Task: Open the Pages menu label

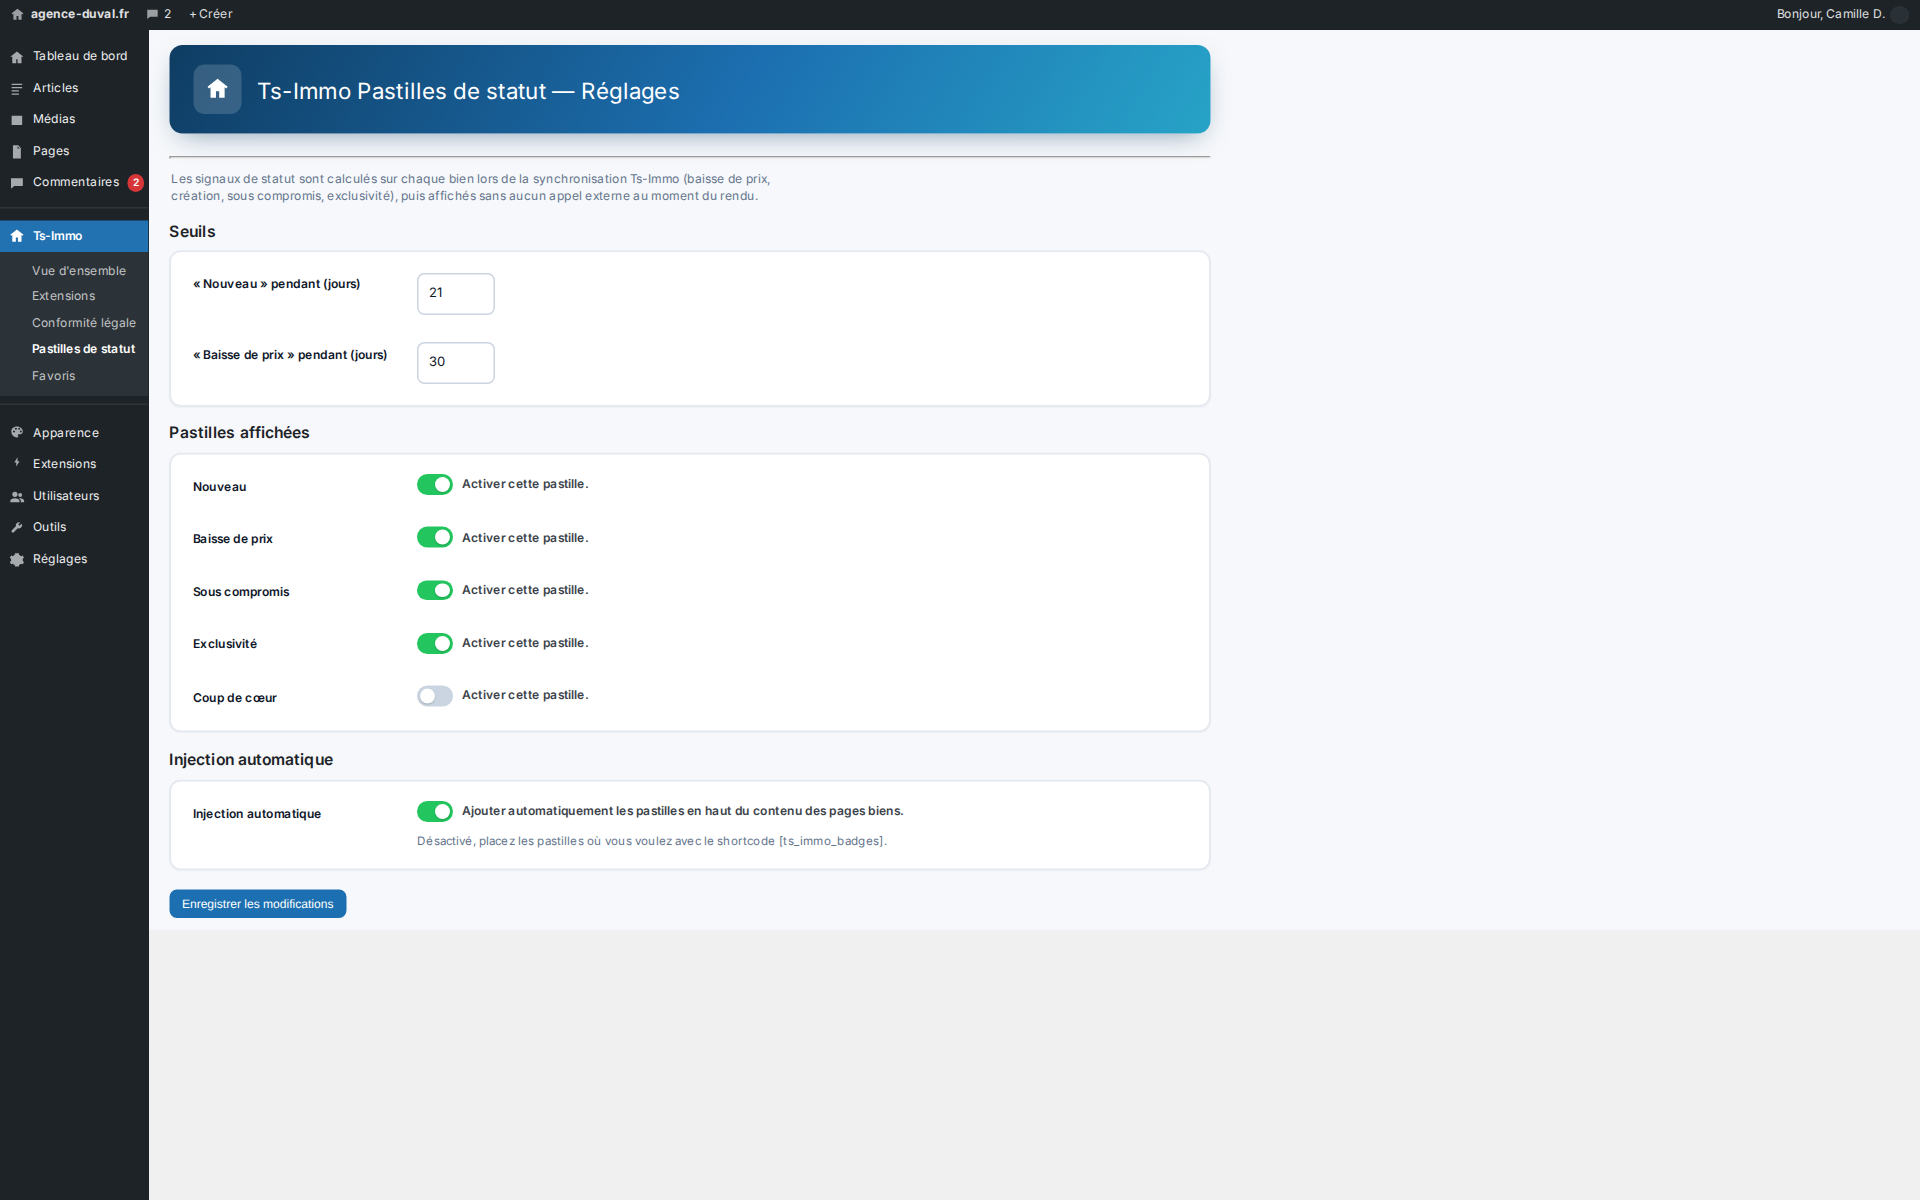Action: [x=51, y=151]
